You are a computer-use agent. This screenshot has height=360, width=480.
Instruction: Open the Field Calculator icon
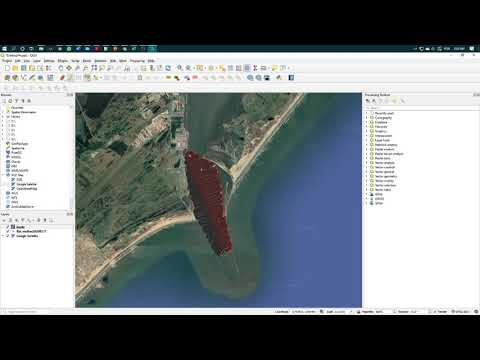(239, 68)
